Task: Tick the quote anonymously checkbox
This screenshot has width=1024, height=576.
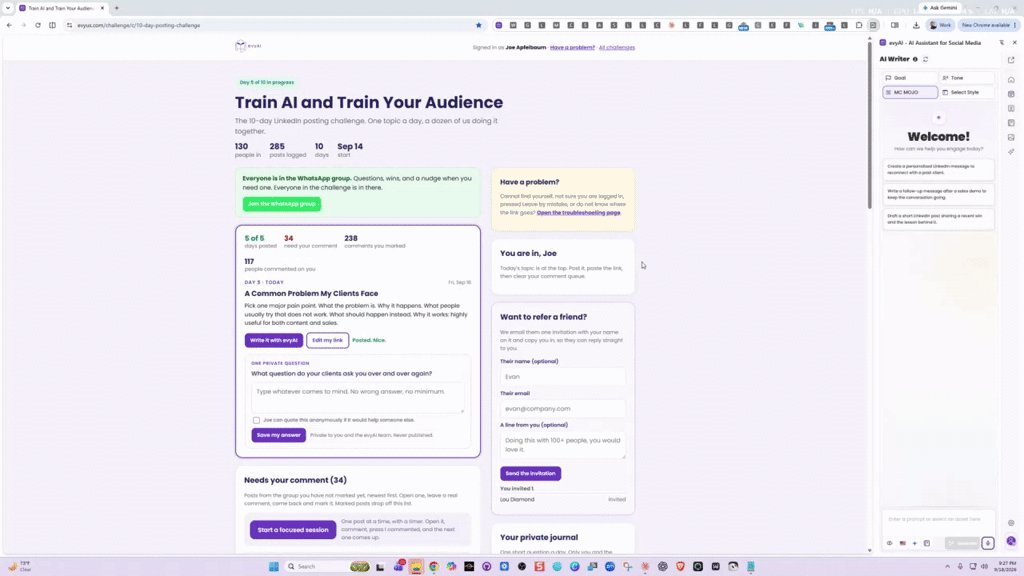Action: [x=256, y=420]
